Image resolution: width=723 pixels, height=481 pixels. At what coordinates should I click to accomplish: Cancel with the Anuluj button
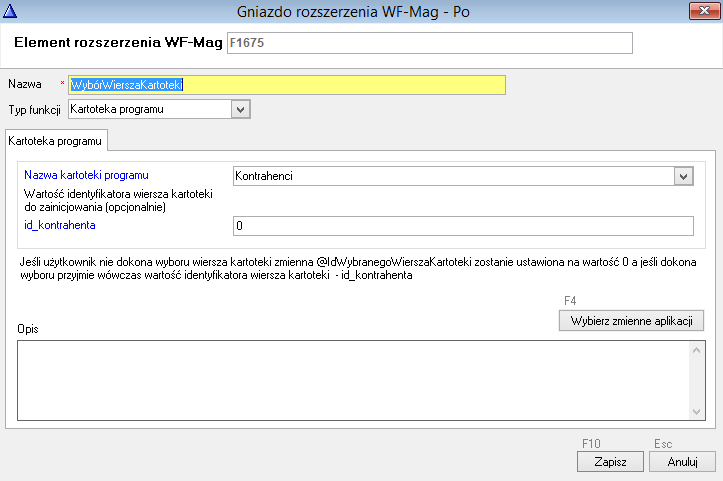tap(682, 462)
